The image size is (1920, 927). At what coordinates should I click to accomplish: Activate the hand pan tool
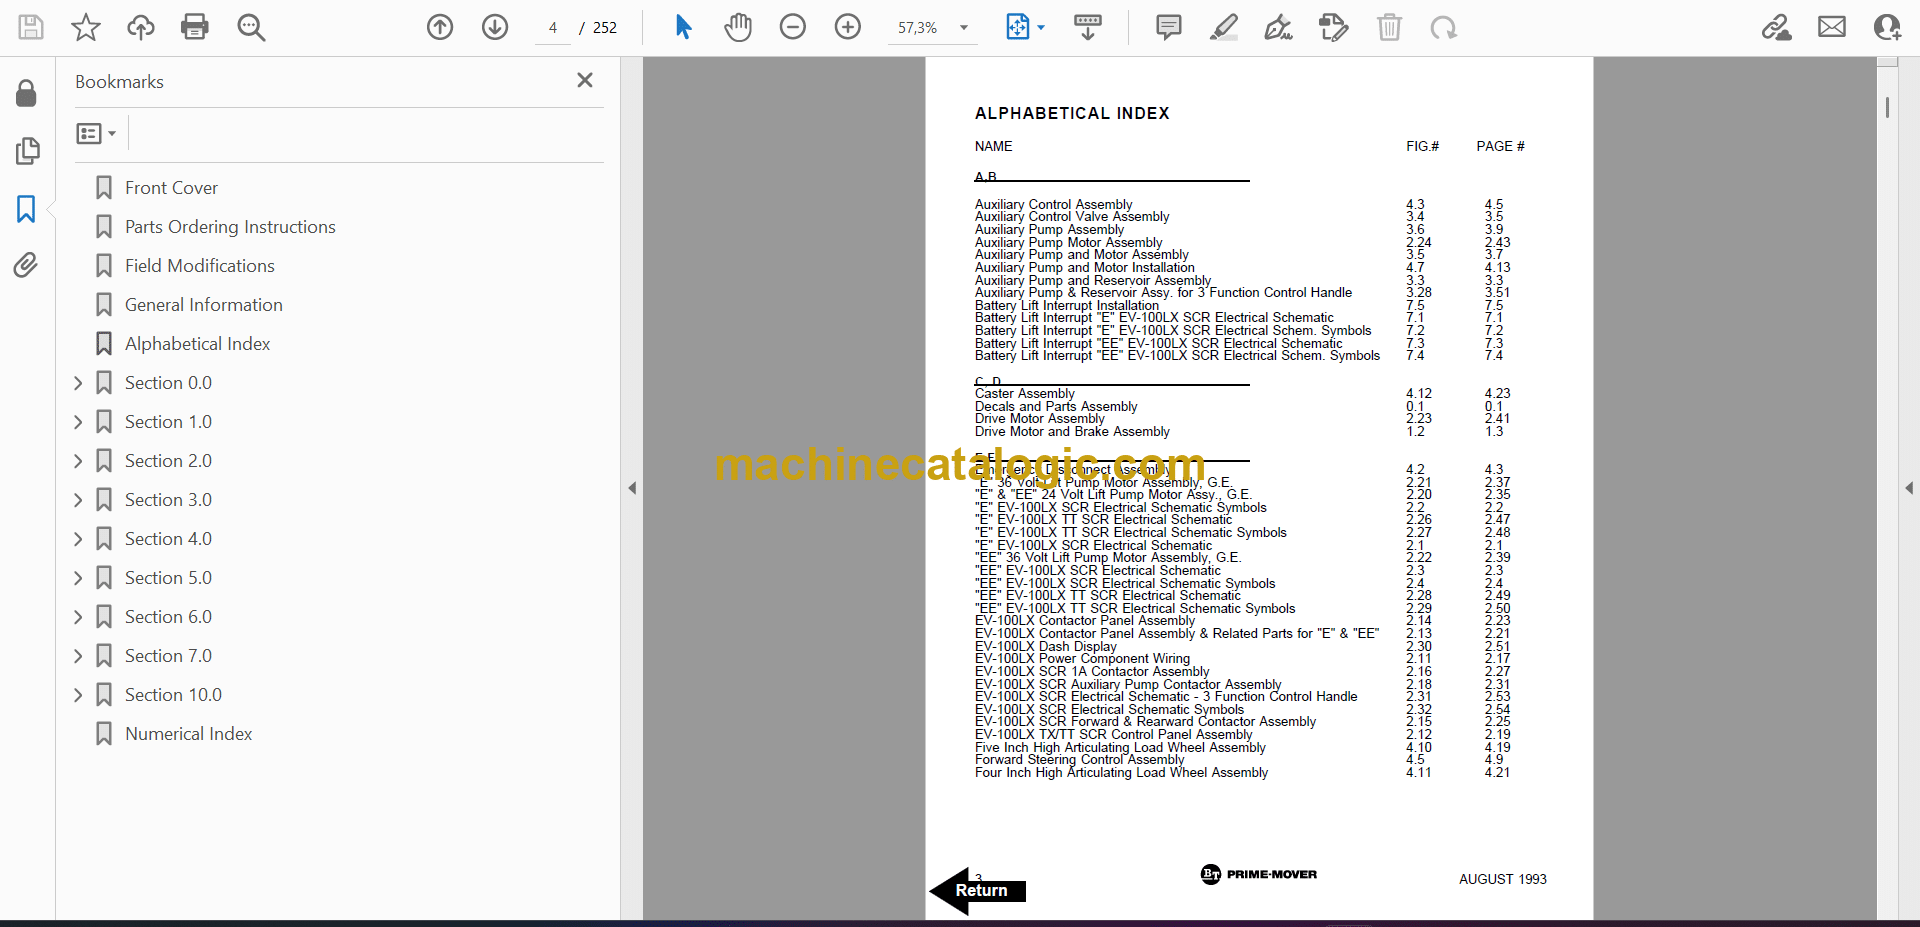(738, 27)
